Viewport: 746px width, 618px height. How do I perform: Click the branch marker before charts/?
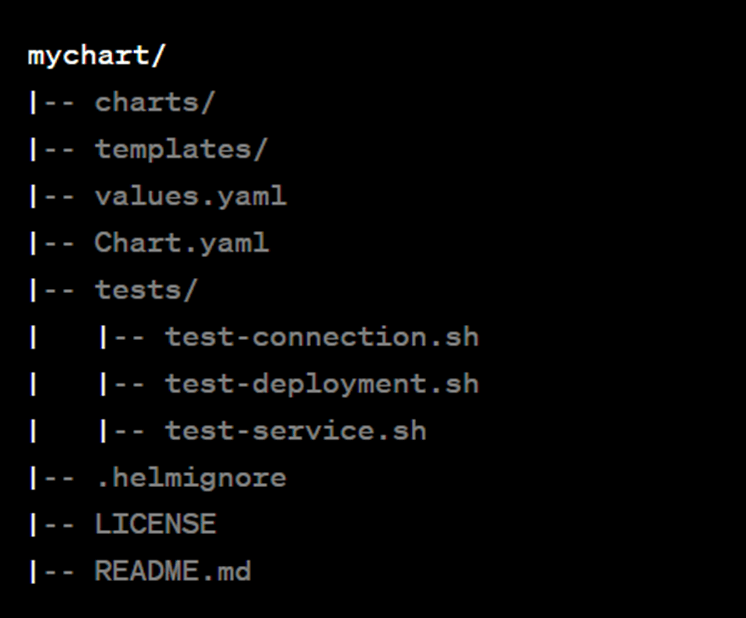pyautogui.click(x=52, y=103)
